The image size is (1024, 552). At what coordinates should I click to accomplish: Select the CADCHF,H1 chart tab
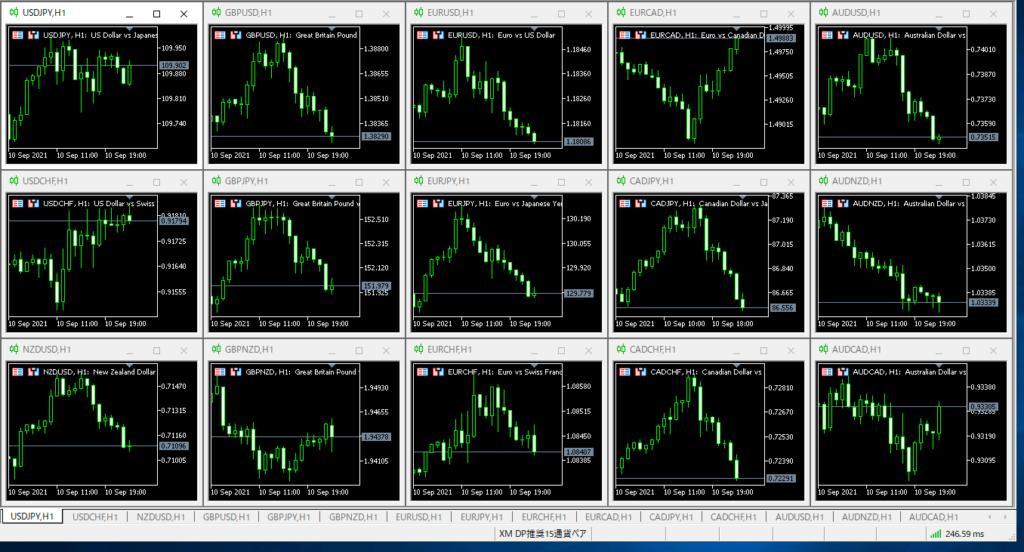click(735, 517)
